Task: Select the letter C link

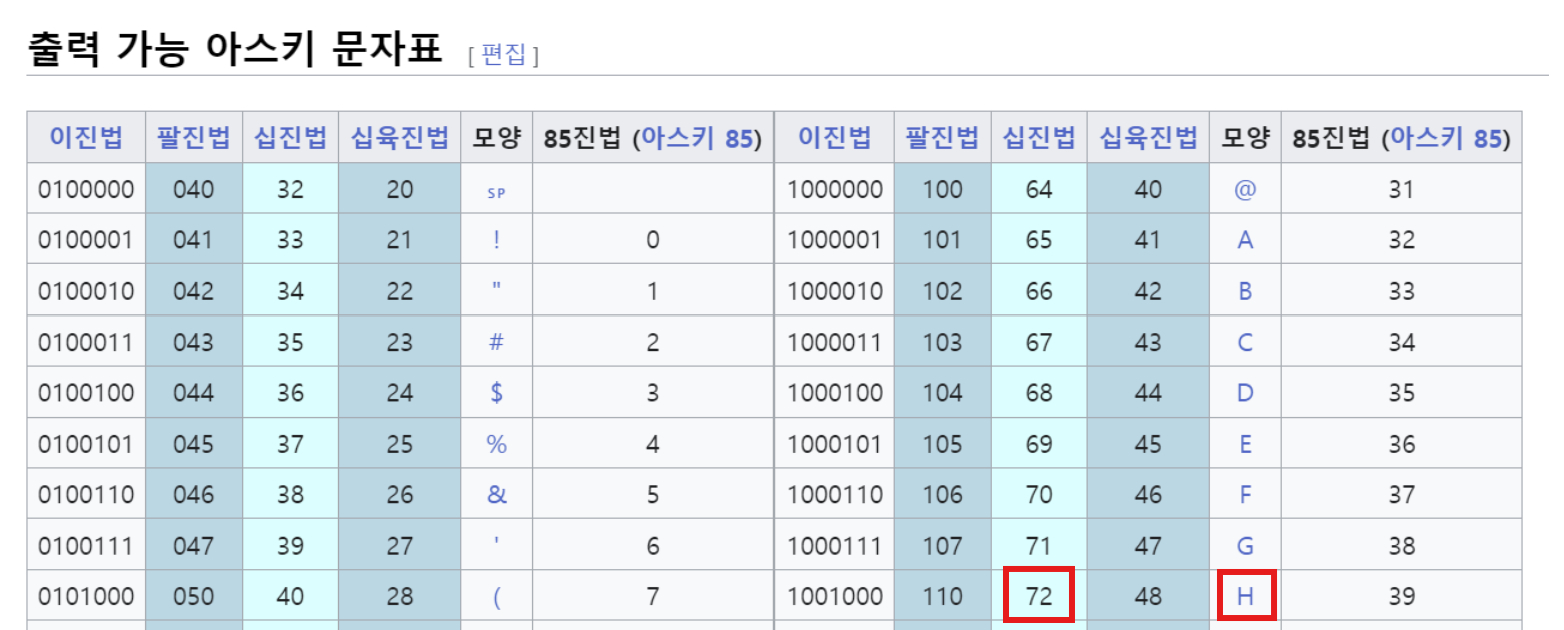Action: pos(1245,343)
